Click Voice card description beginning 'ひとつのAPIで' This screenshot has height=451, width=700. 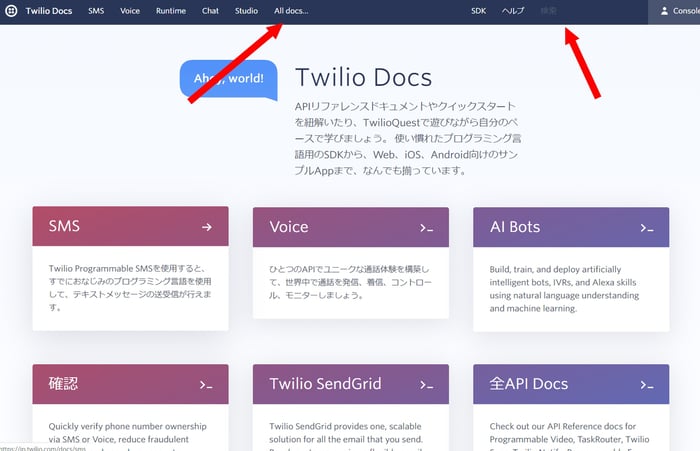coord(350,282)
